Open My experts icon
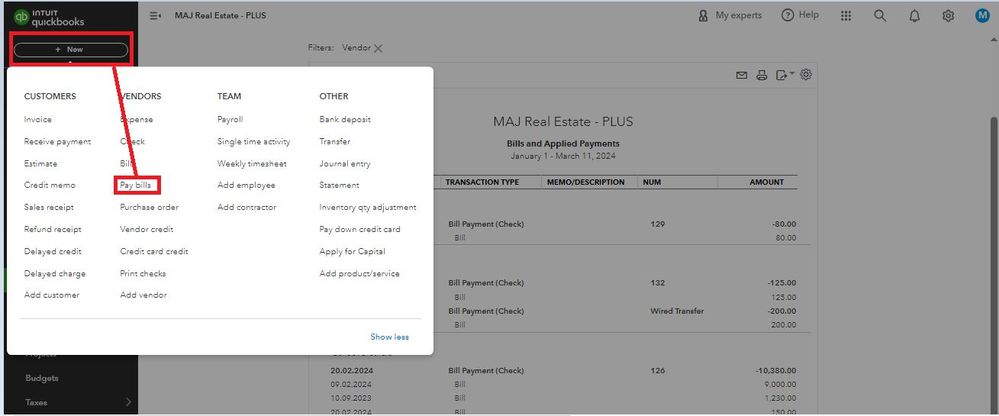The image size is (999, 416). [x=703, y=15]
